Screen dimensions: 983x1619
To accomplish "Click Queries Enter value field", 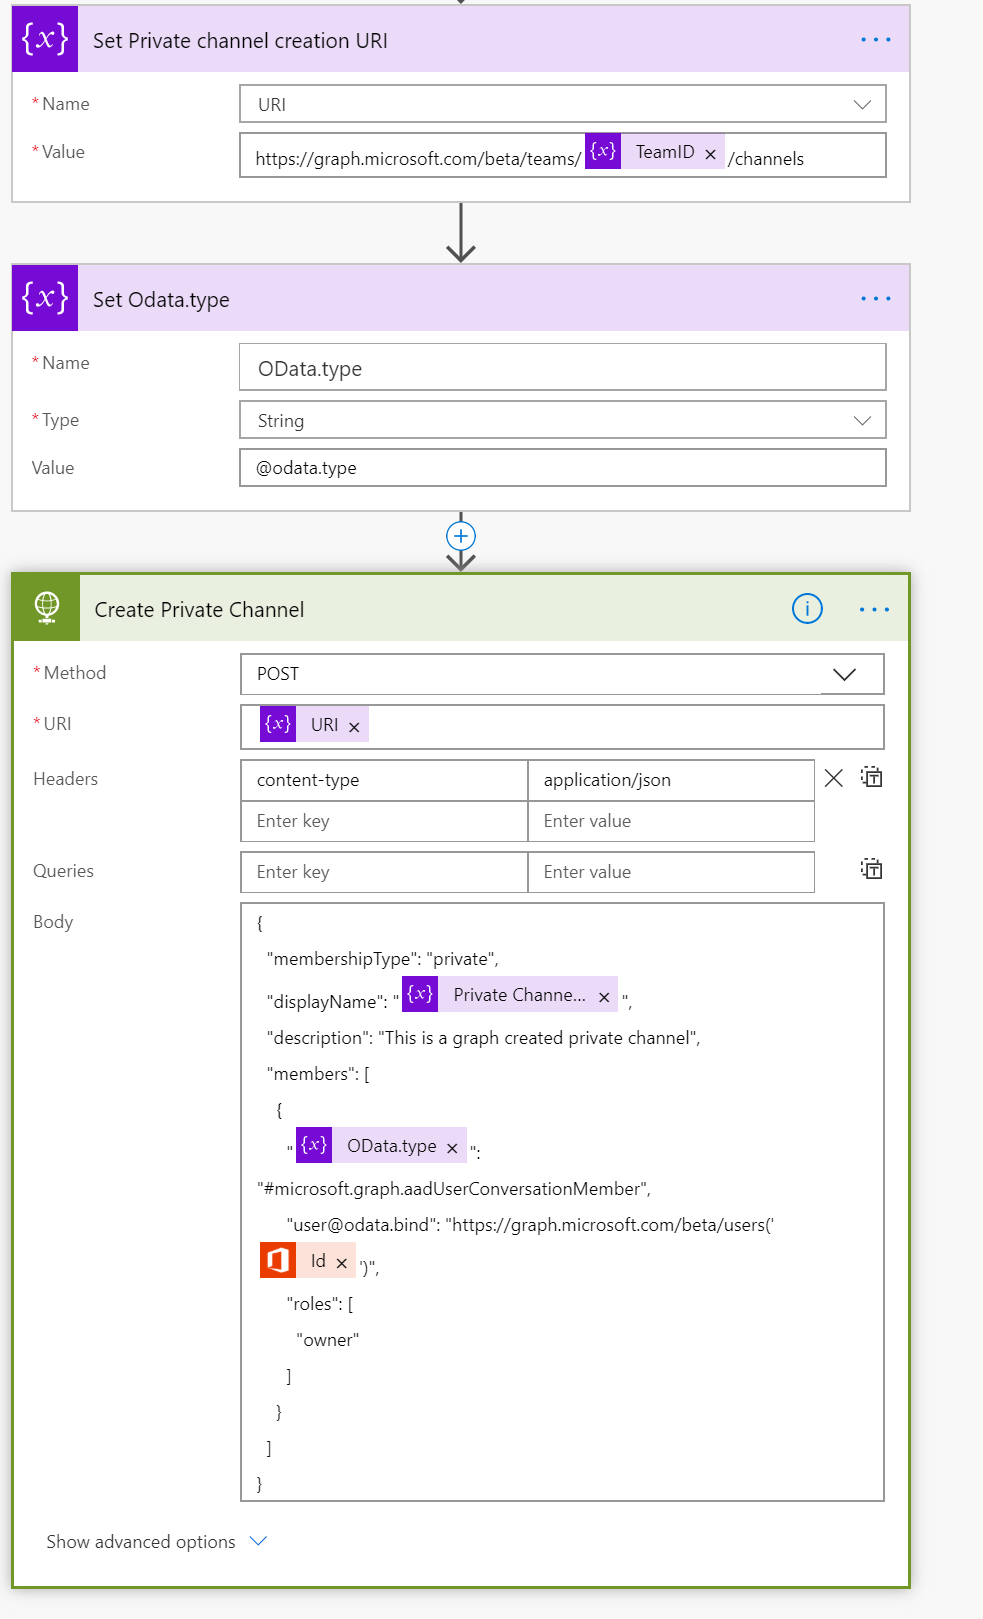I will (x=671, y=872).
